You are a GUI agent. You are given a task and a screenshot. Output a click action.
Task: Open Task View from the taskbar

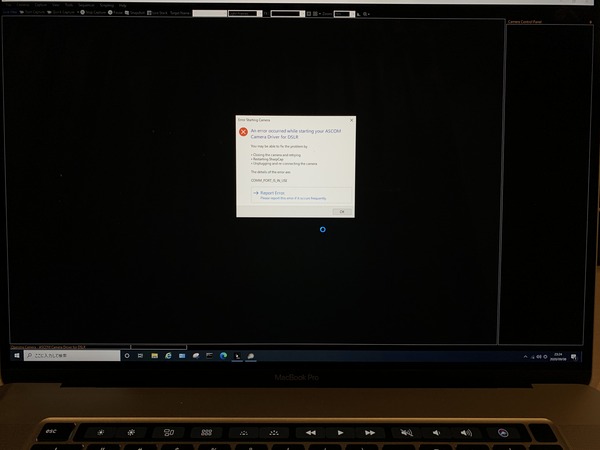tap(140, 356)
